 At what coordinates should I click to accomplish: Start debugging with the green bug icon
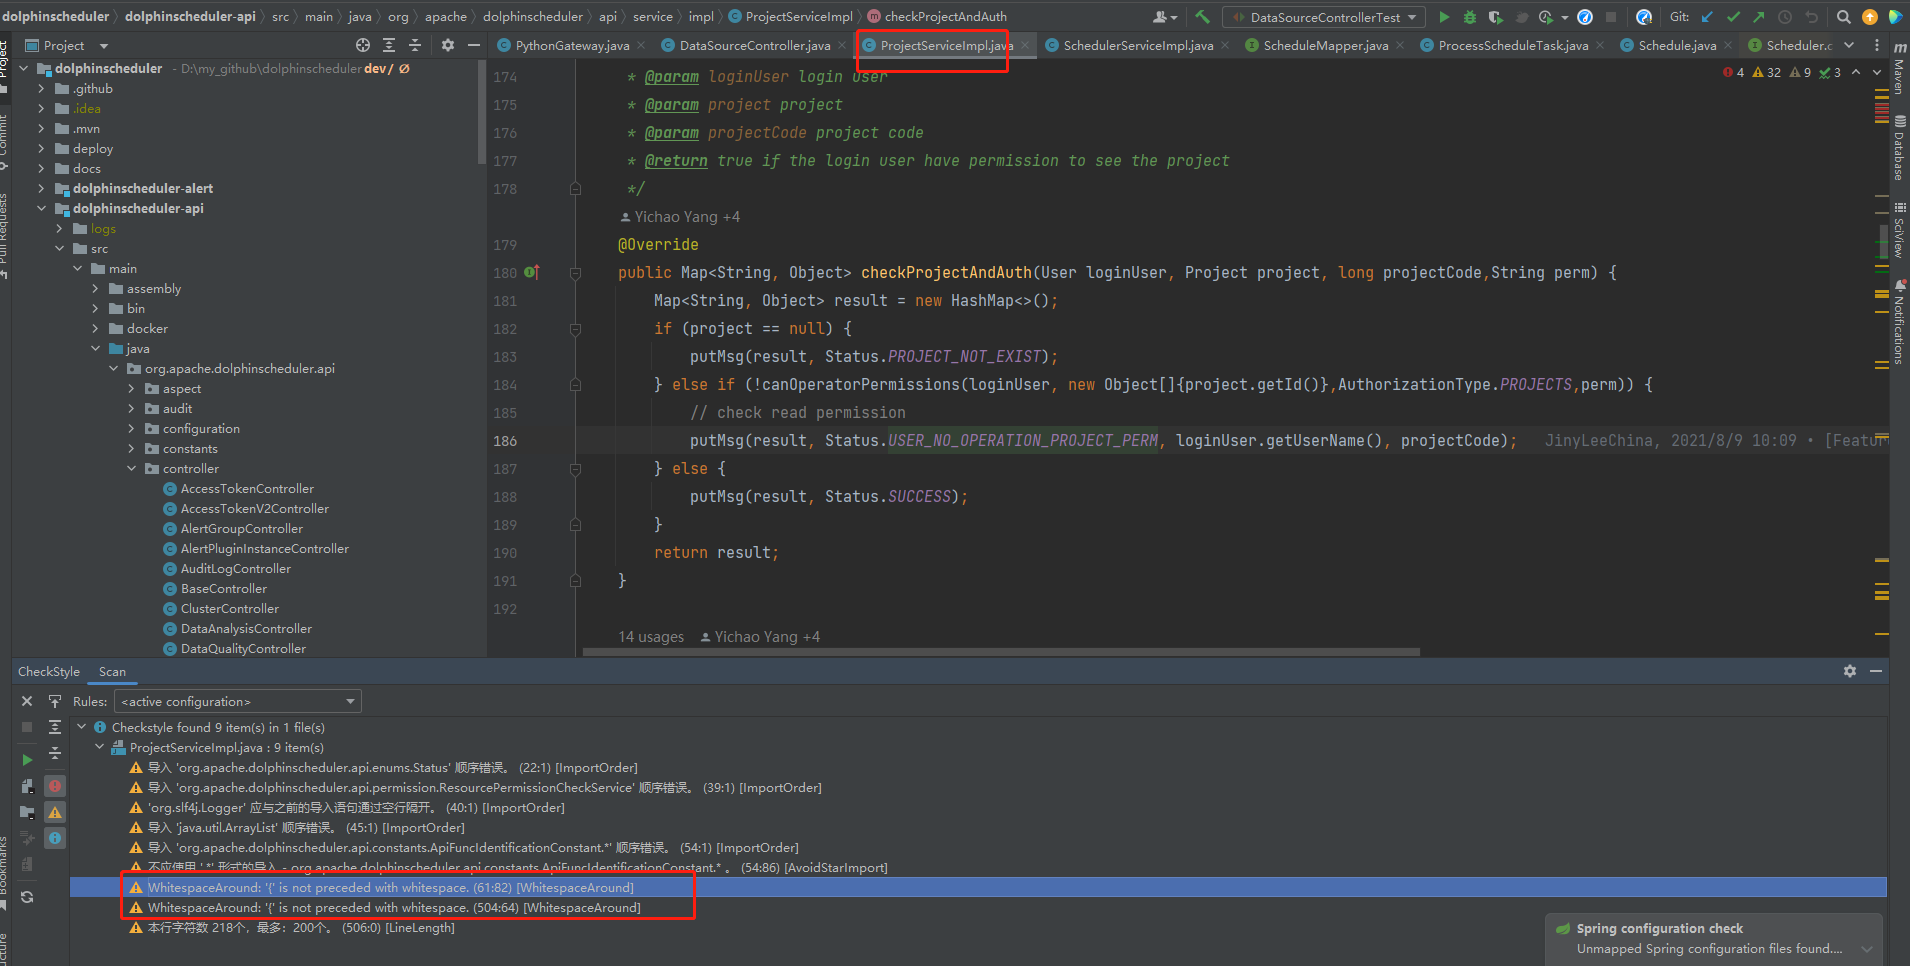click(x=1469, y=17)
